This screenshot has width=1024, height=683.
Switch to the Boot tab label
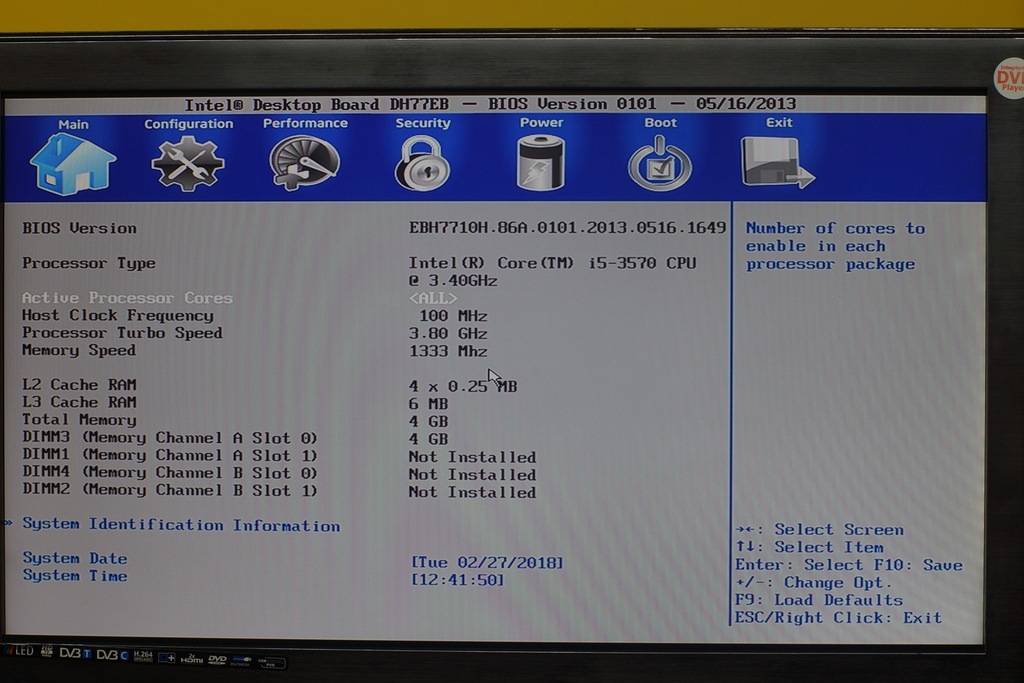pyautogui.click(x=660, y=123)
